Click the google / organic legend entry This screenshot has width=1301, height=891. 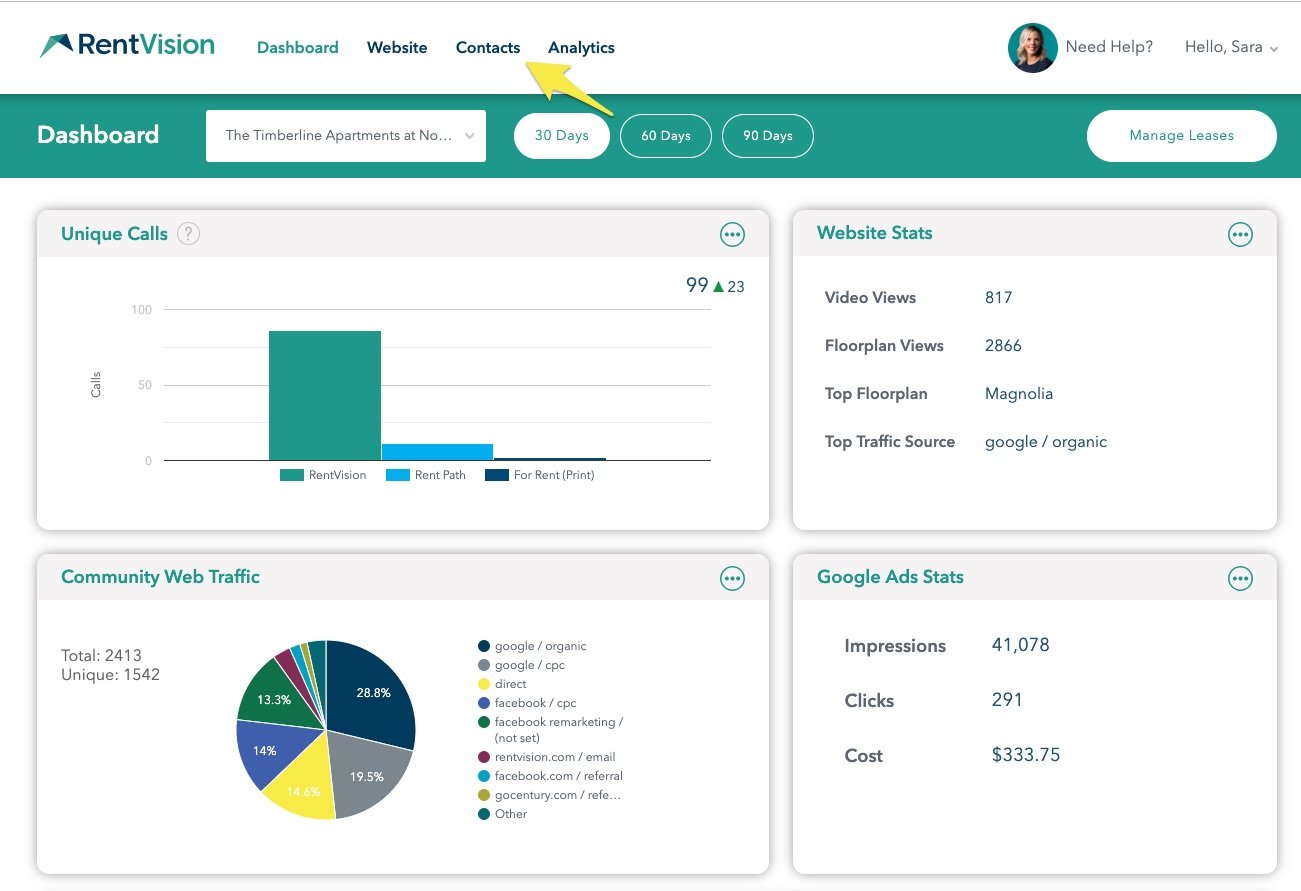533,646
